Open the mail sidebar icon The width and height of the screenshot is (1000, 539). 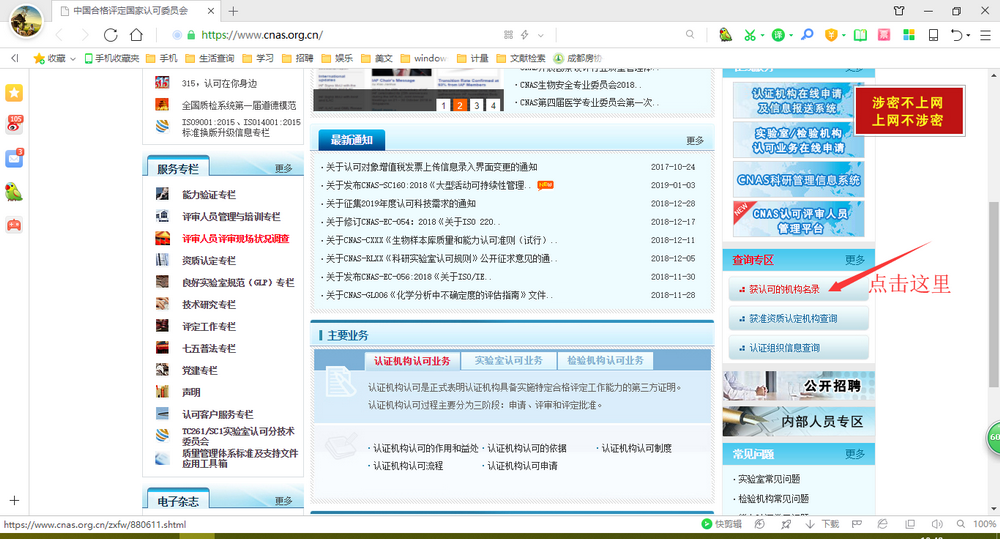tap(14, 158)
